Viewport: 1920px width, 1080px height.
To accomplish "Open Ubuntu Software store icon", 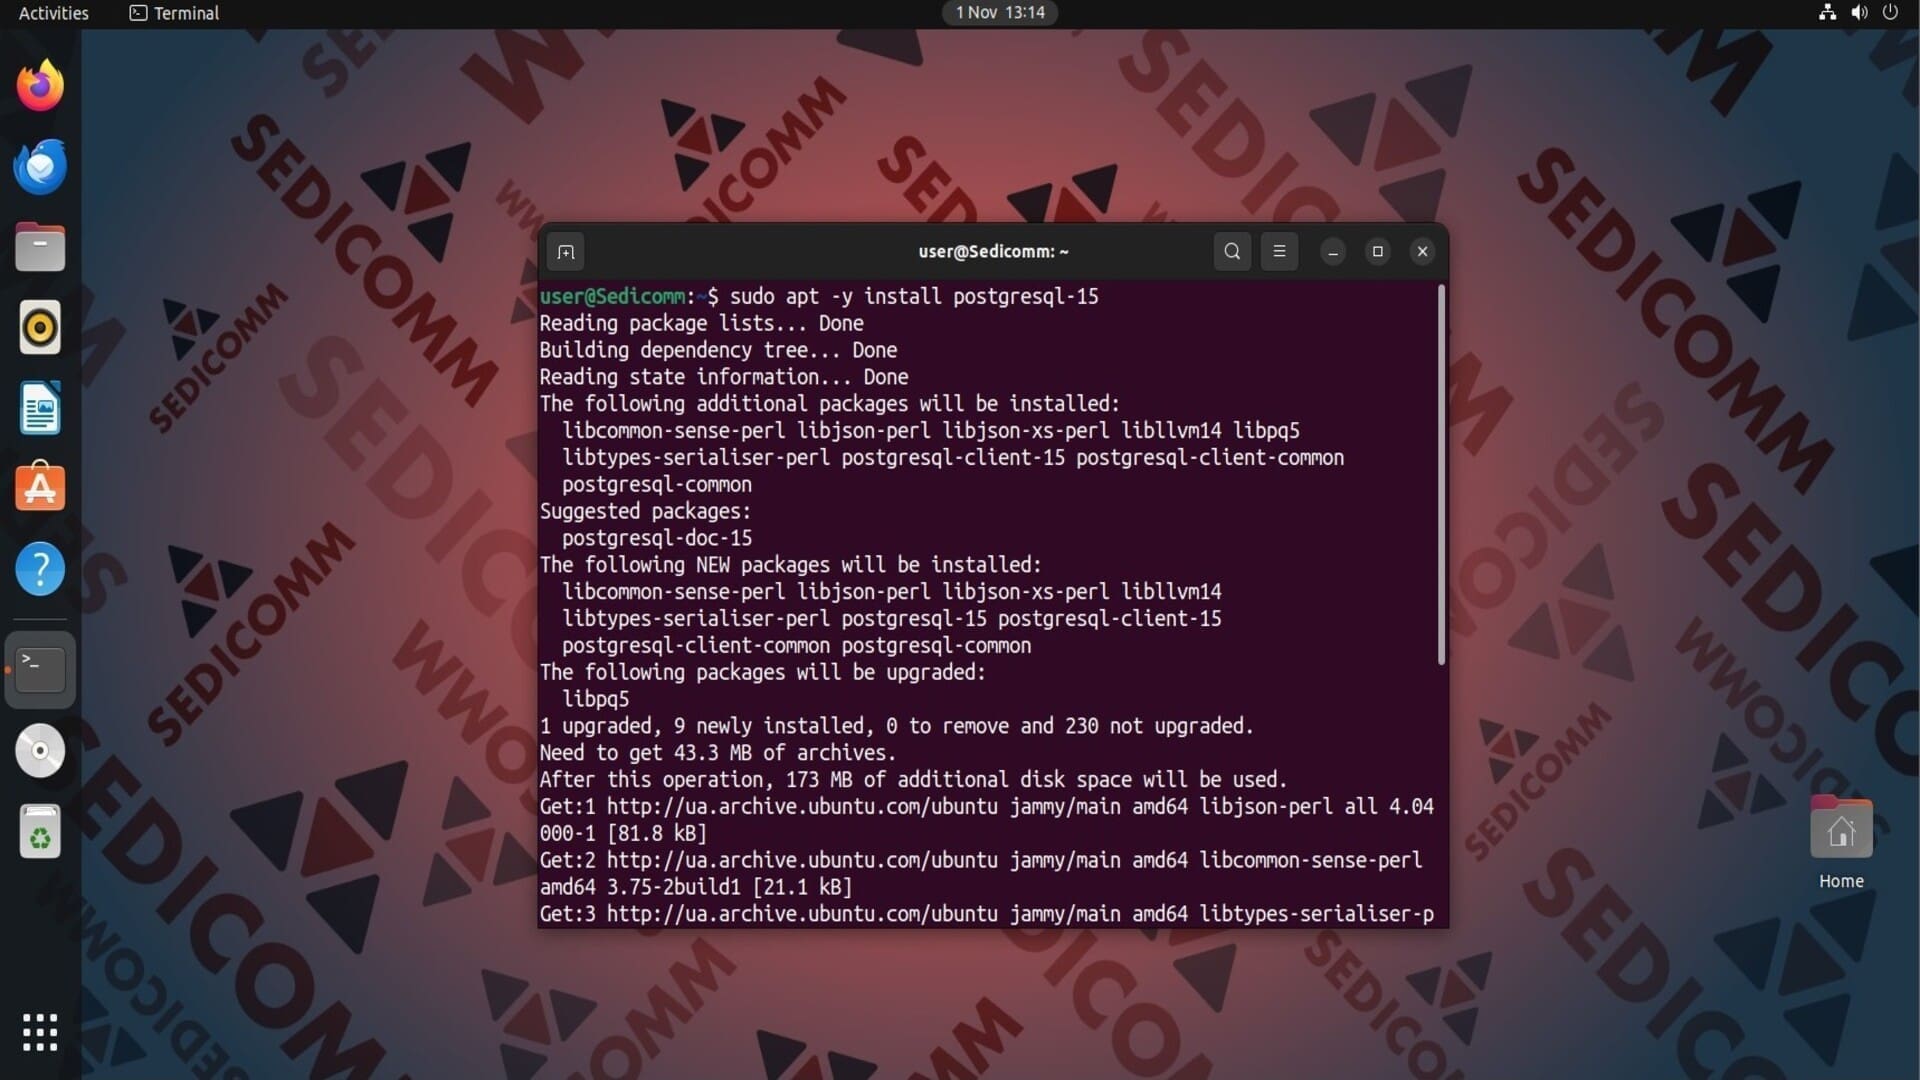I will (x=40, y=487).
